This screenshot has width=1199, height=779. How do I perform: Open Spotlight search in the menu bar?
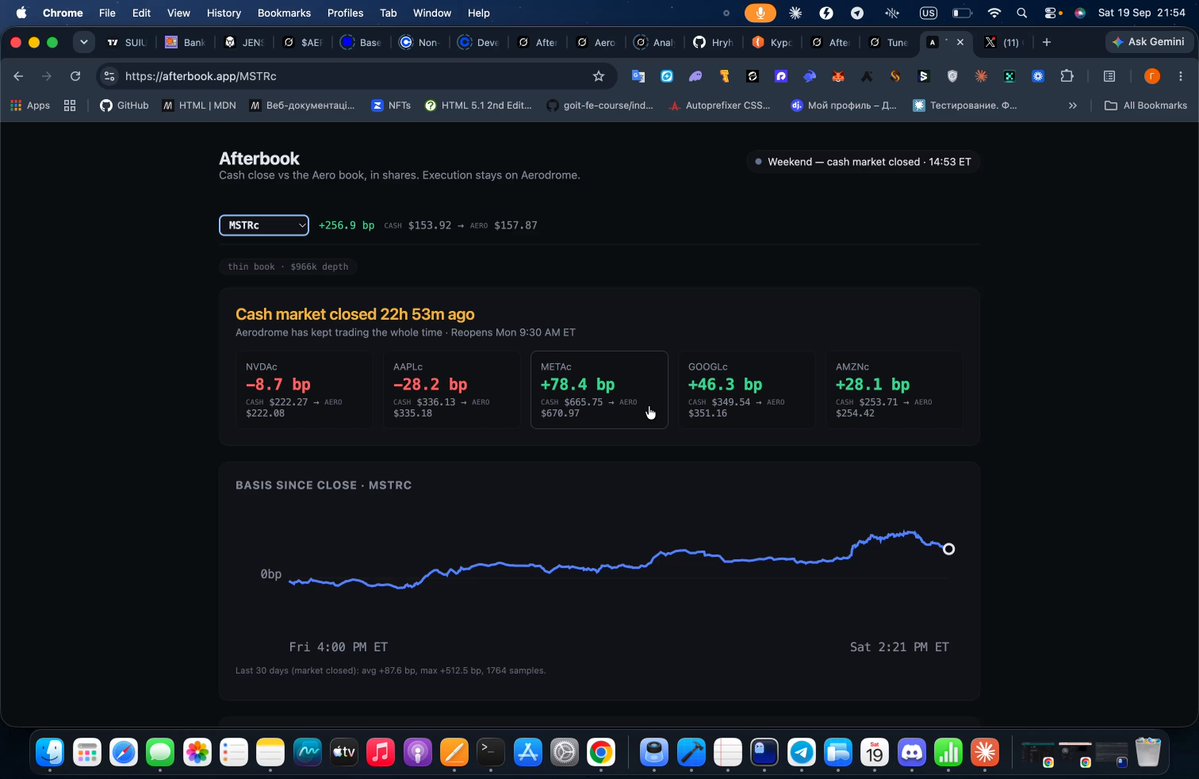(x=1022, y=13)
